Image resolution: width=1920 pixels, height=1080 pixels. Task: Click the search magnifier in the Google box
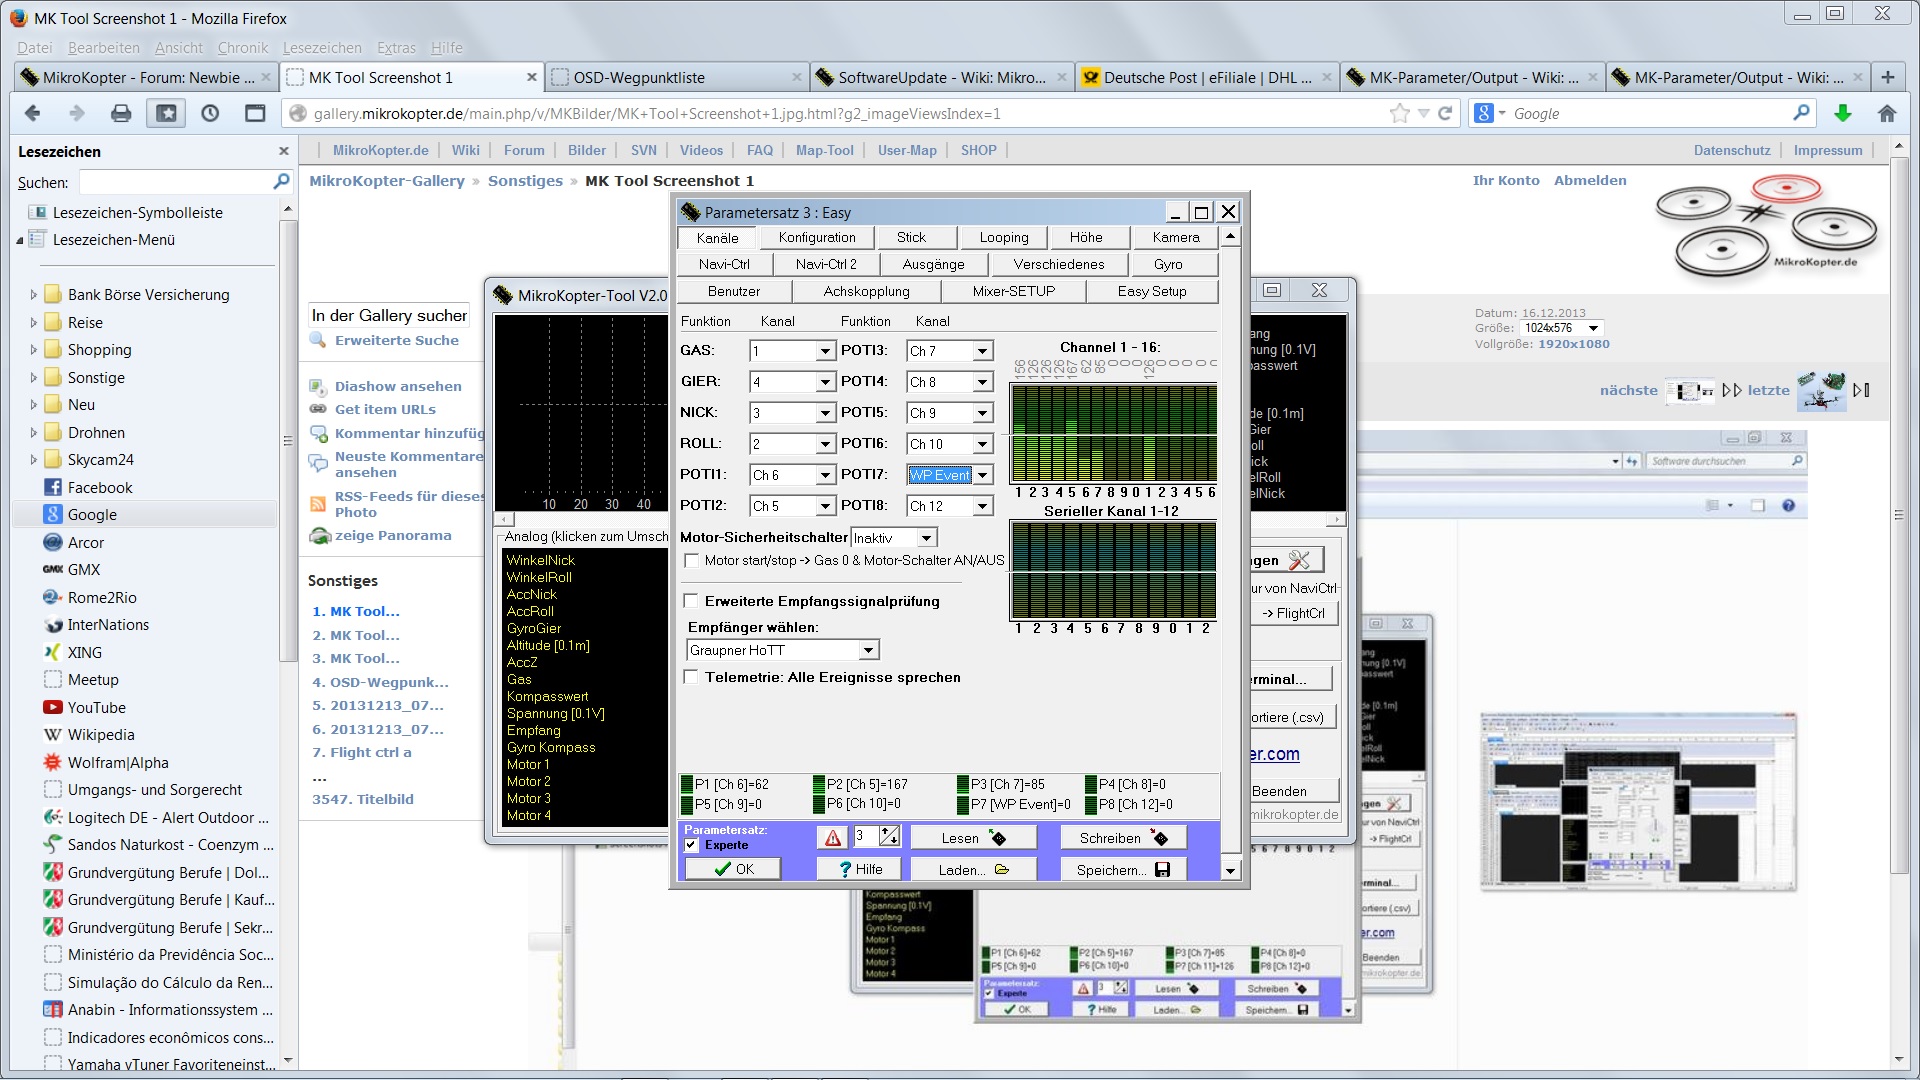coord(1801,113)
